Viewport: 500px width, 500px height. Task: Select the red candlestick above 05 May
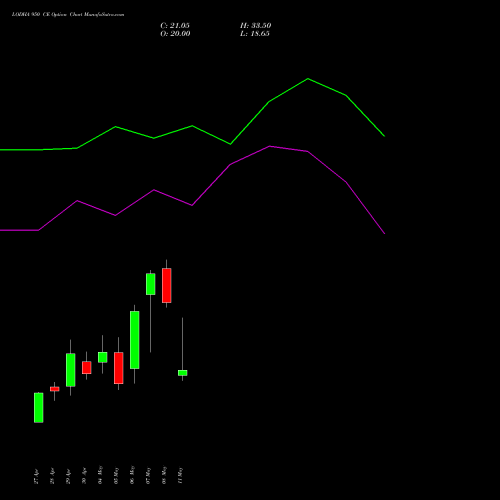point(119,368)
